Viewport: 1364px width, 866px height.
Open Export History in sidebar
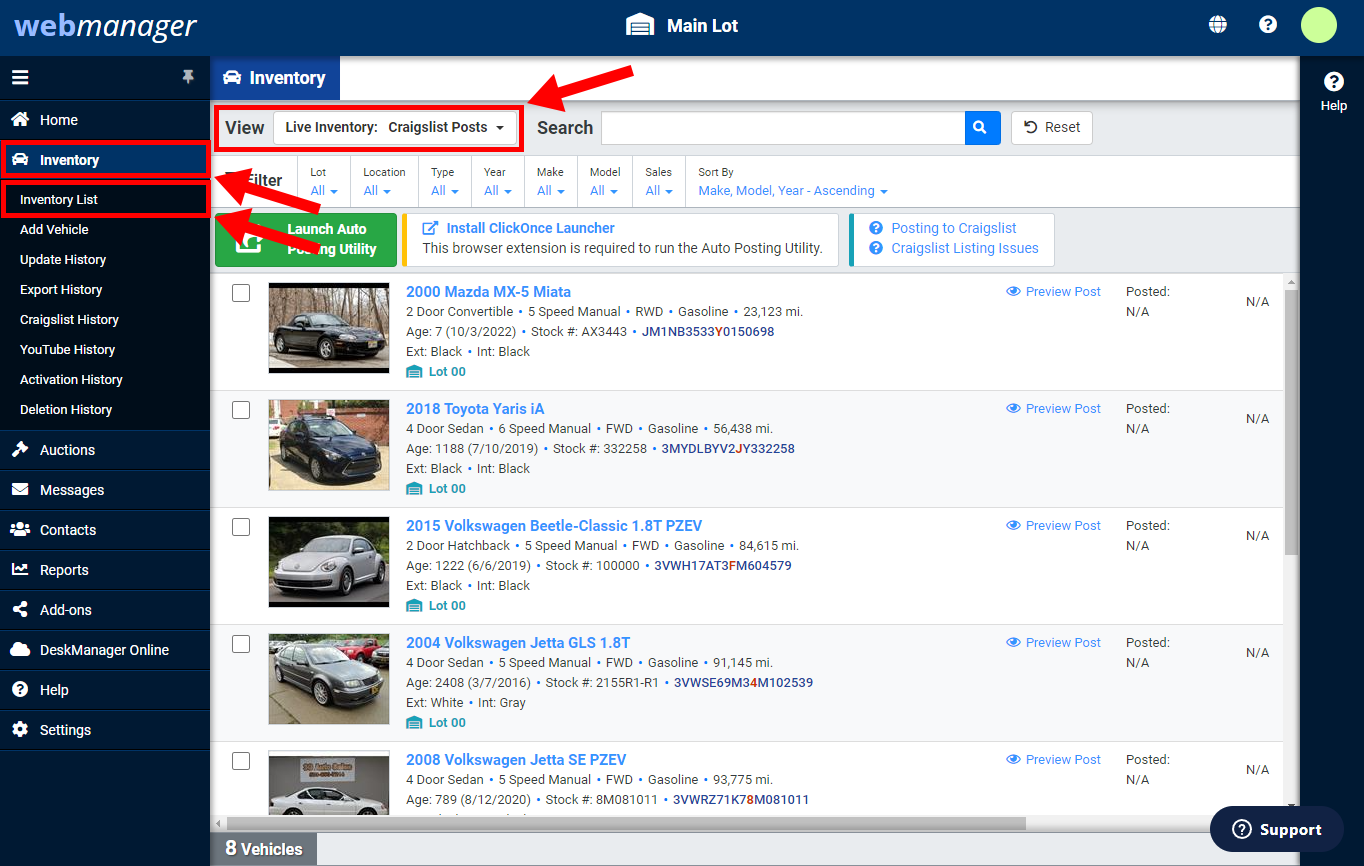point(61,289)
